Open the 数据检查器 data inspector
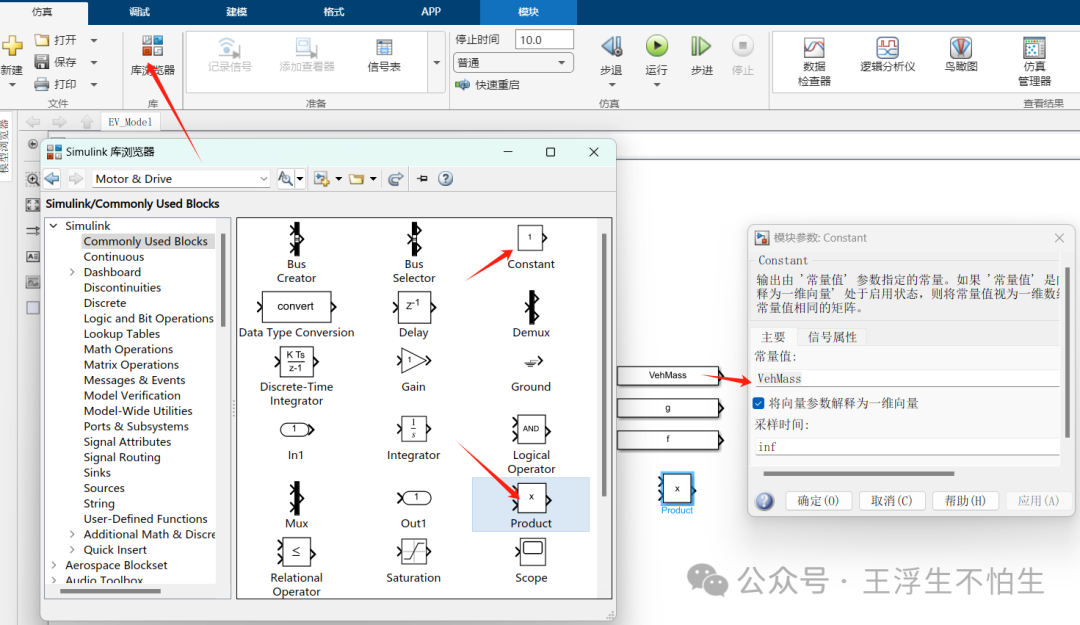The width and height of the screenshot is (1080, 625). [x=814, y=49]
